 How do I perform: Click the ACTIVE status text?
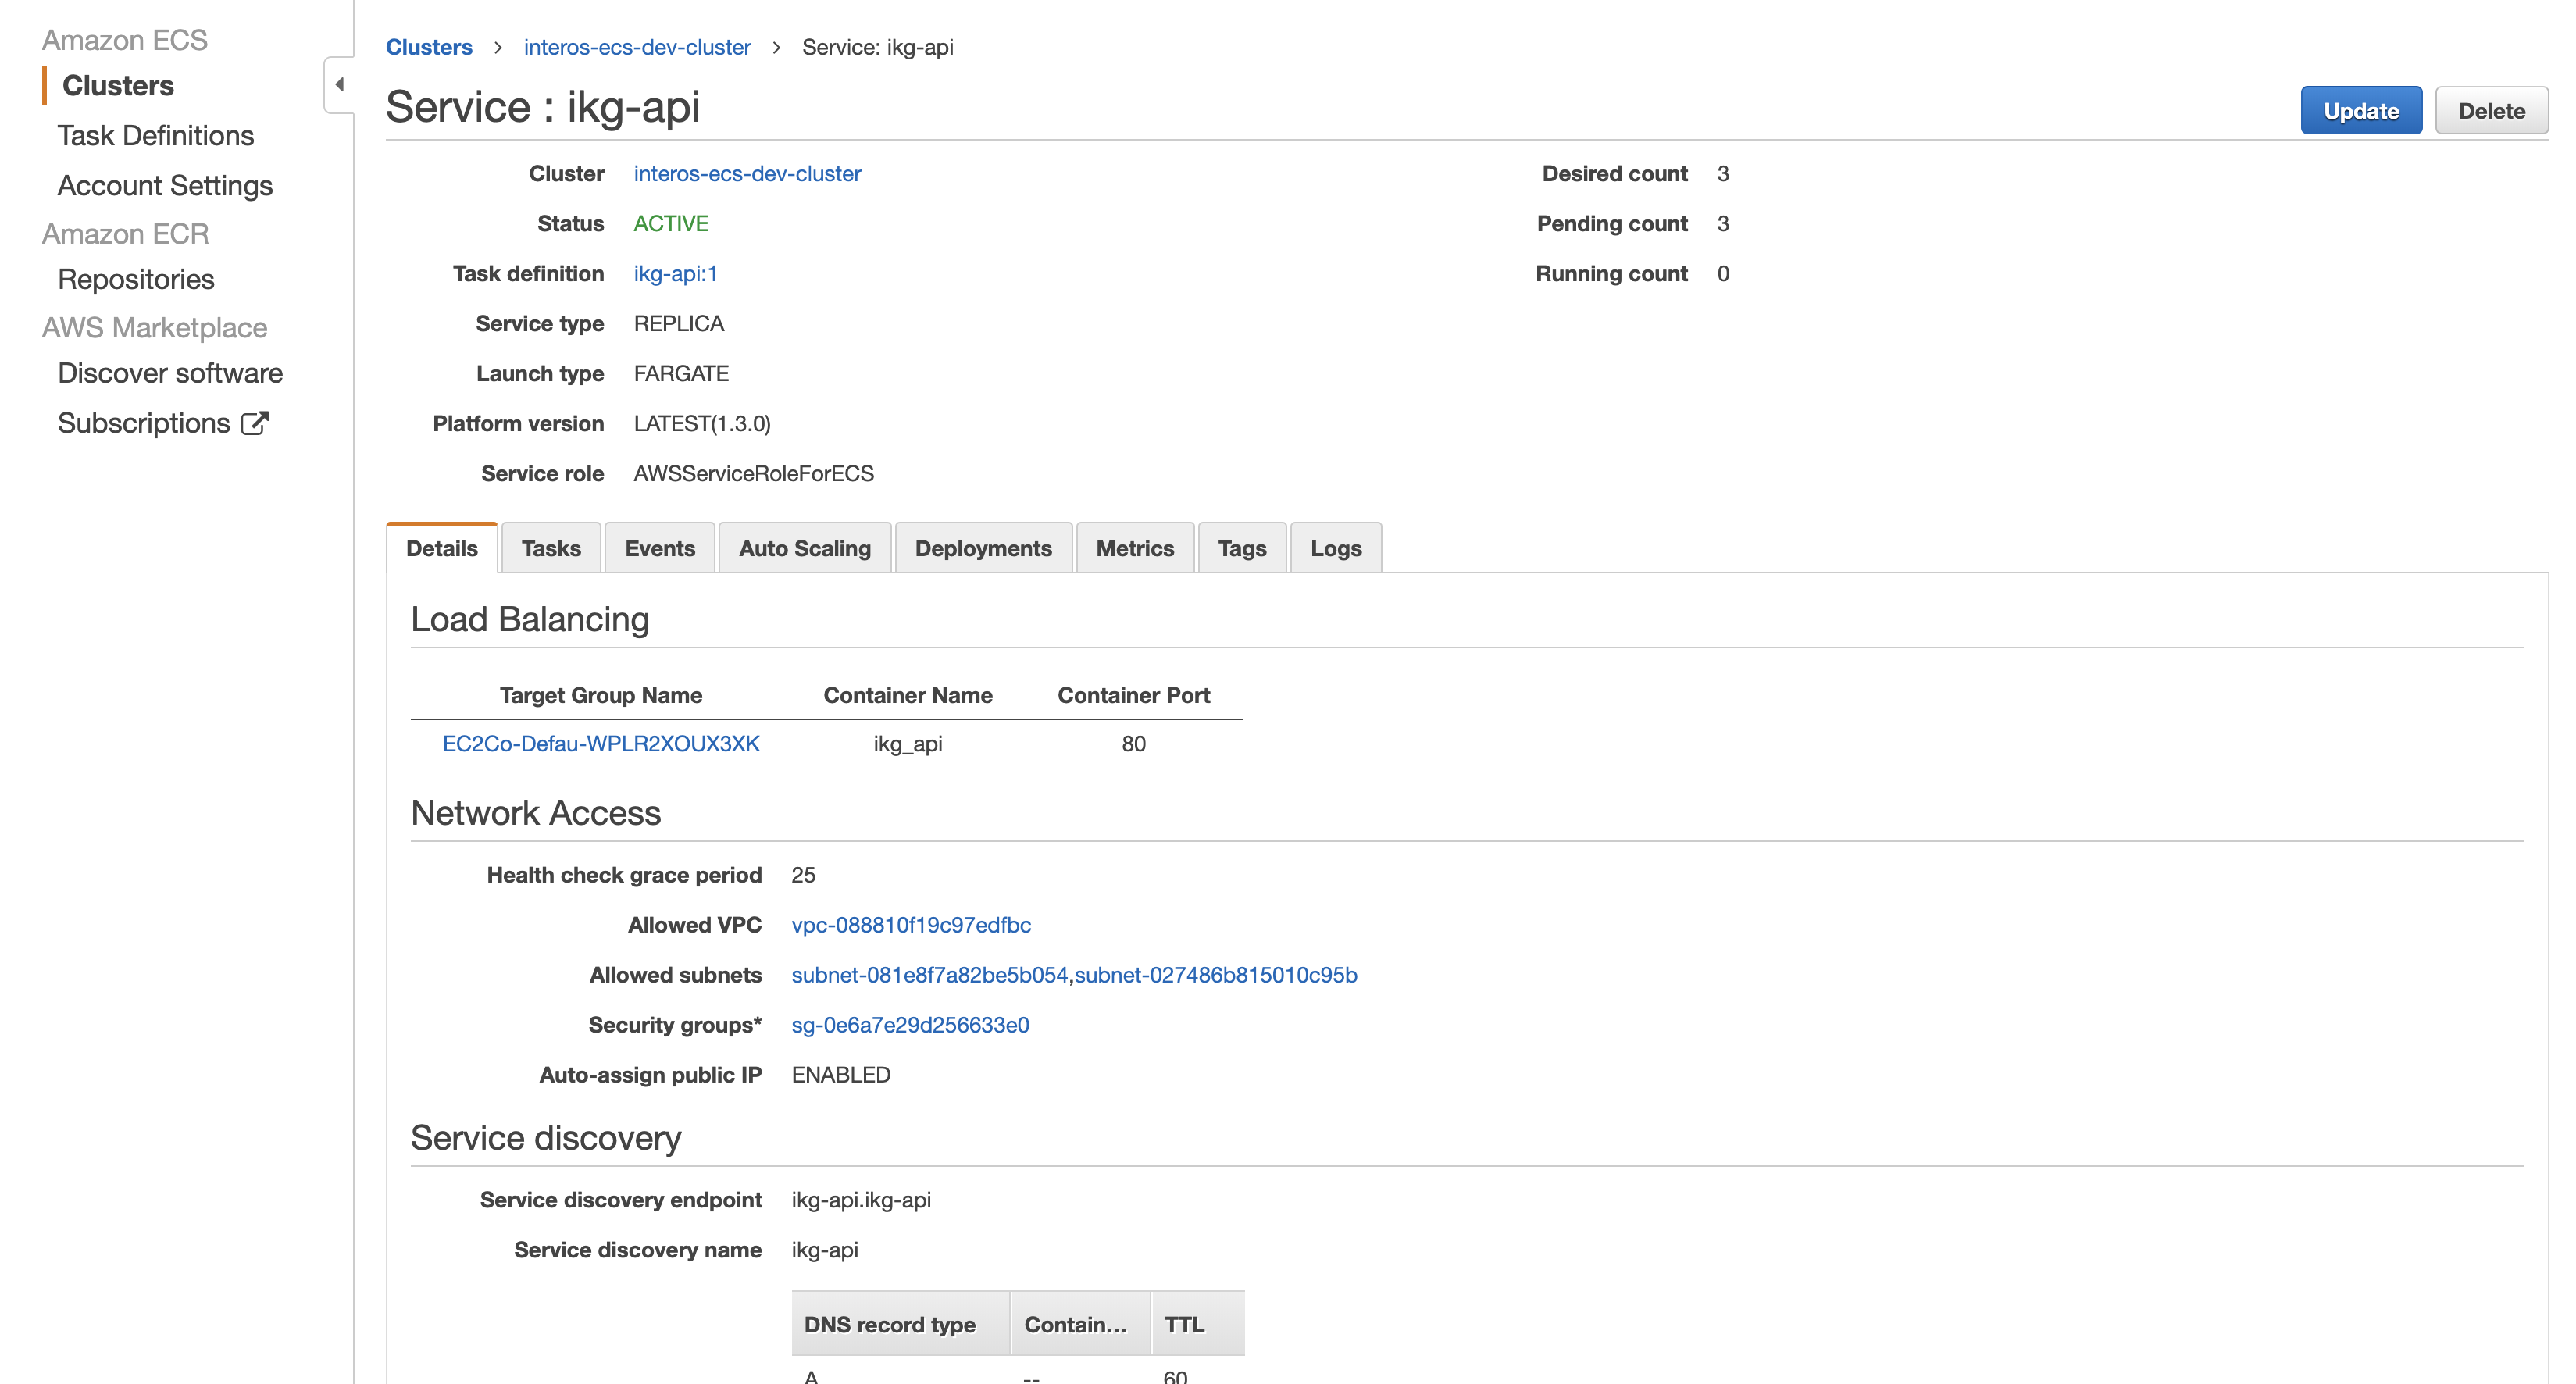tap(671, 224)
